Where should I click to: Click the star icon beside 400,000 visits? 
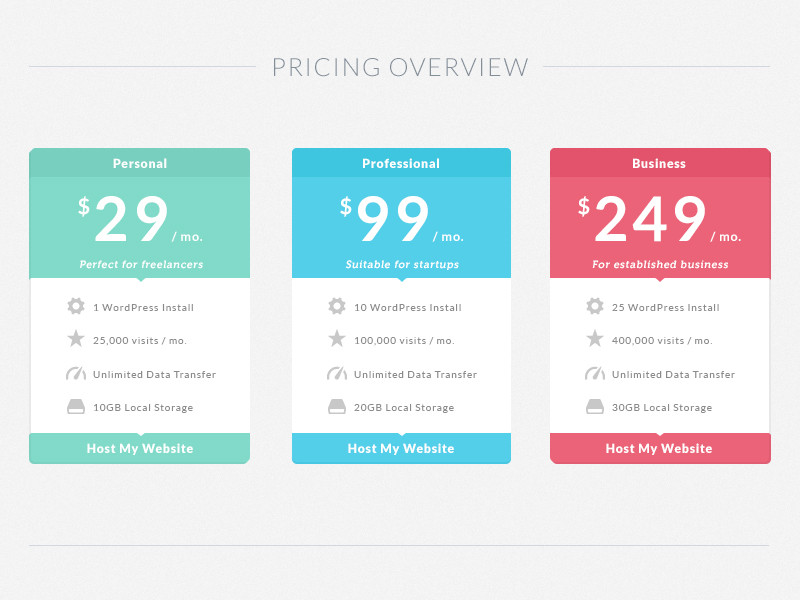click(x=595, y=339)
